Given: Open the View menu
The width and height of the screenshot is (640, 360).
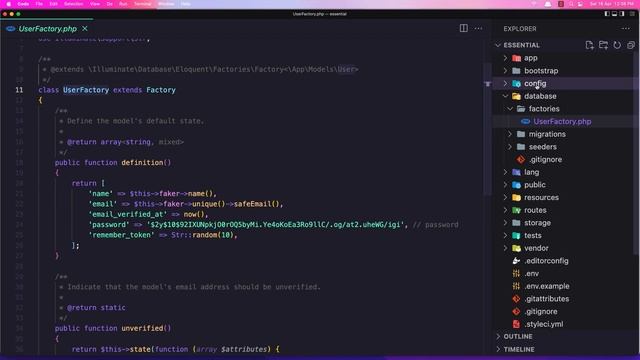Looking at the screenshot, I should tap(95, 4).
